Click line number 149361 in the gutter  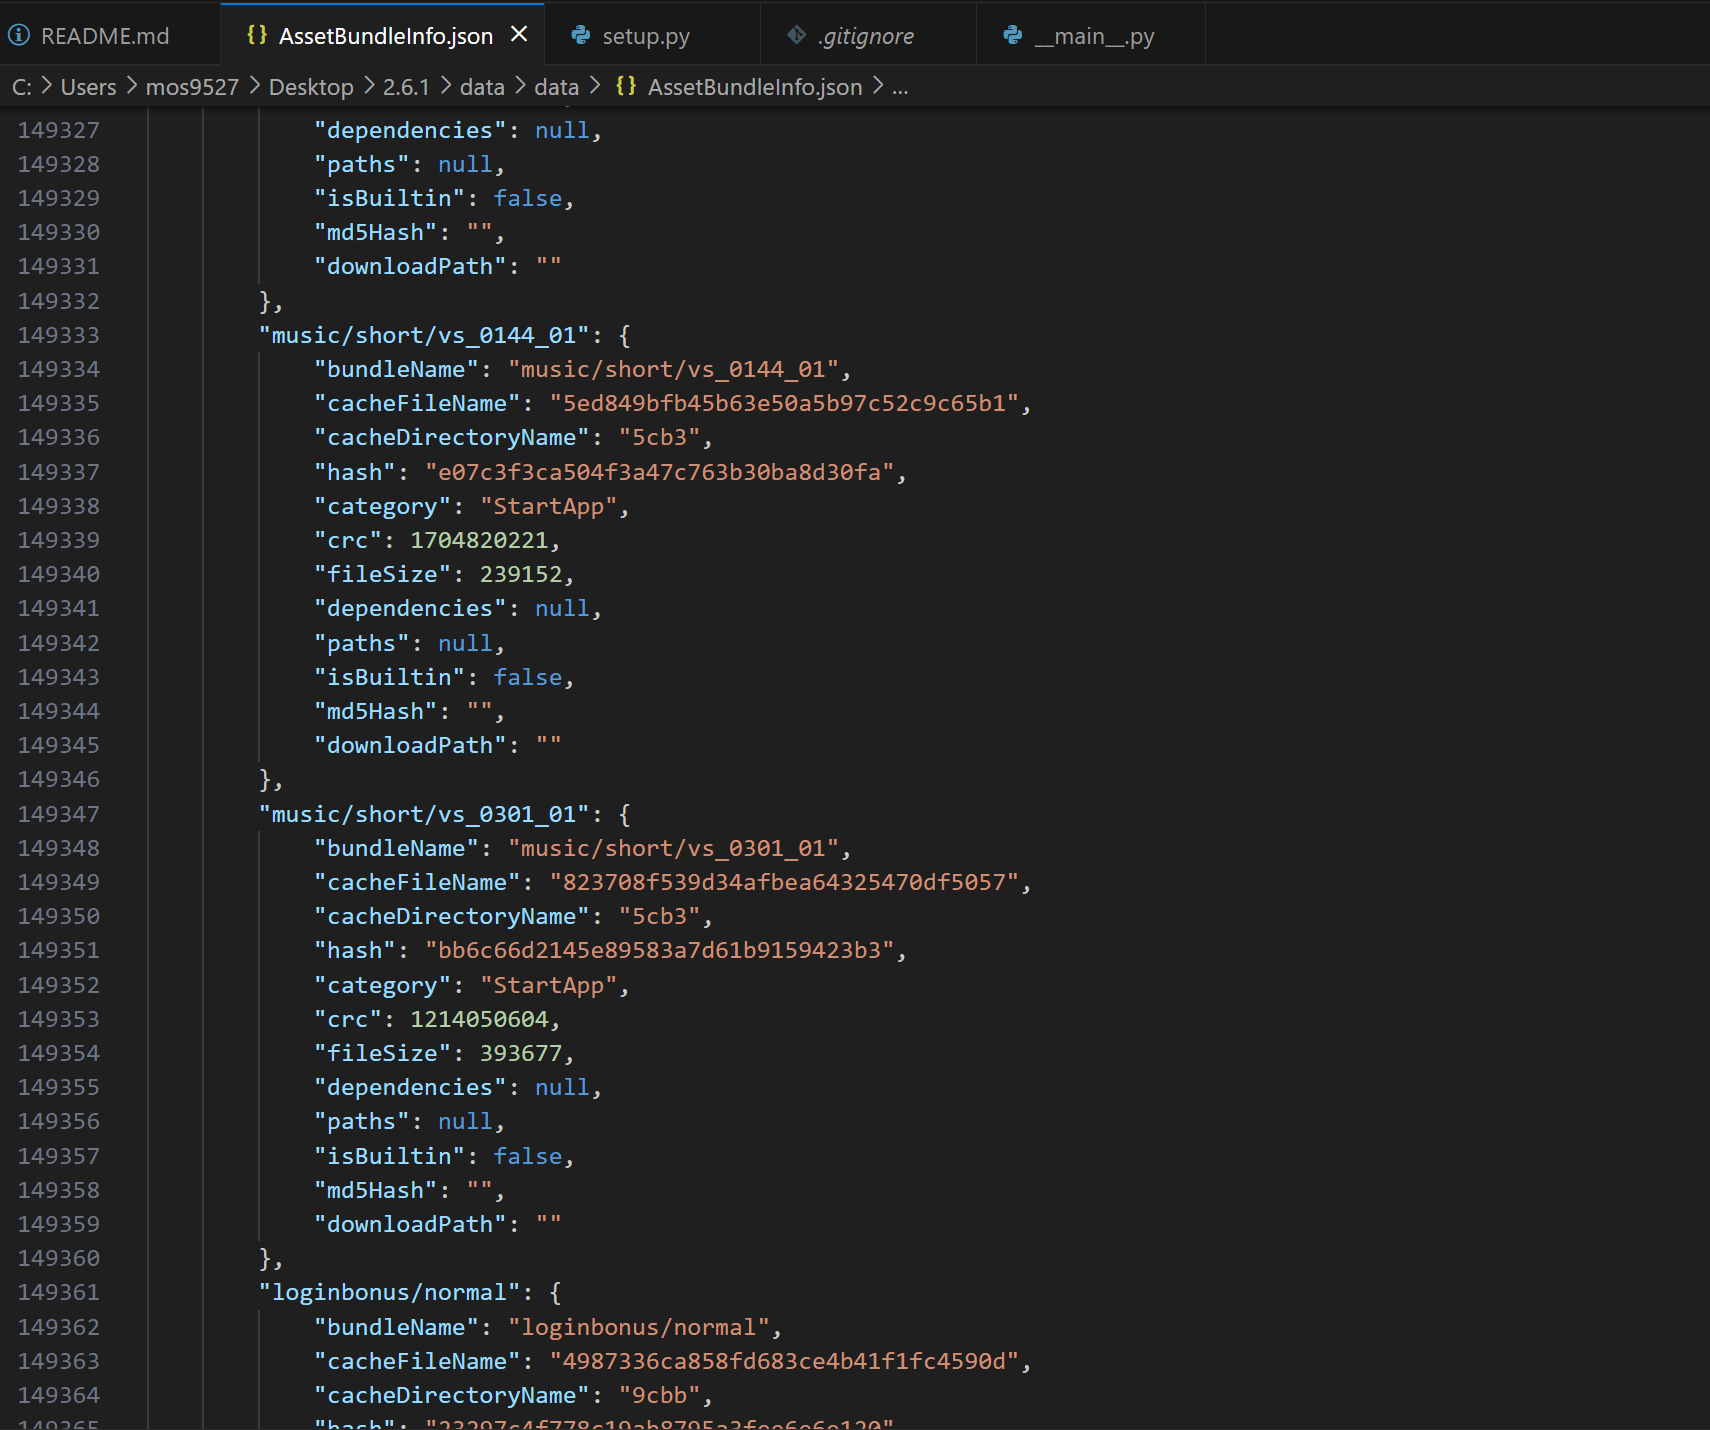click(59, 1292)
